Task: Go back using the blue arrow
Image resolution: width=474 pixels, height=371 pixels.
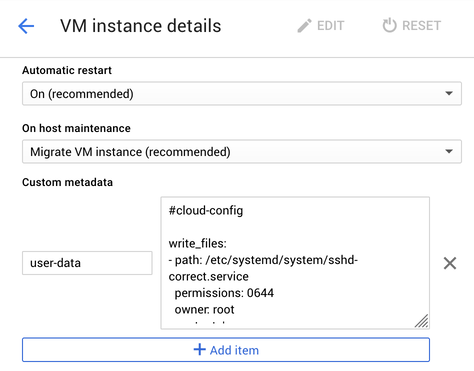Action: (26, 26)
